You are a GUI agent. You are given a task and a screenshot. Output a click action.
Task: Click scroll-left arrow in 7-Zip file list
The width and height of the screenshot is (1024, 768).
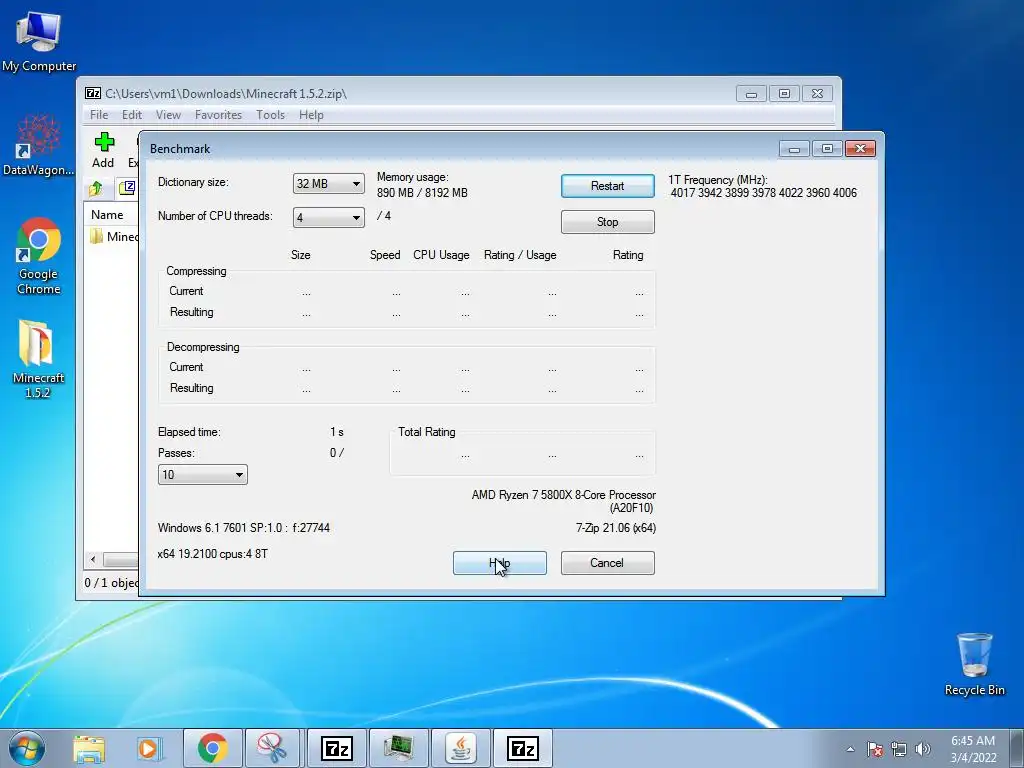93,559
